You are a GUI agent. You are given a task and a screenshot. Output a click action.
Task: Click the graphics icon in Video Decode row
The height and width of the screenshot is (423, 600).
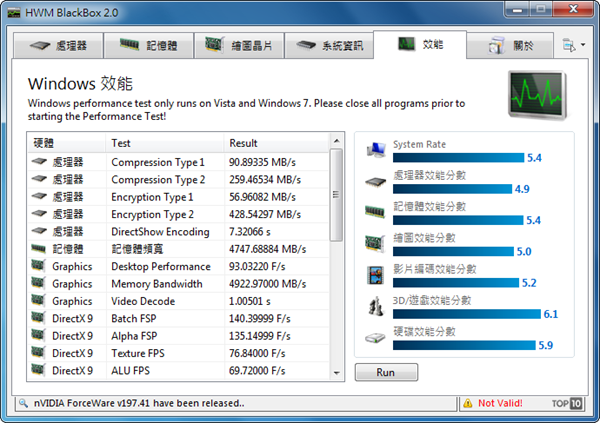38,300
